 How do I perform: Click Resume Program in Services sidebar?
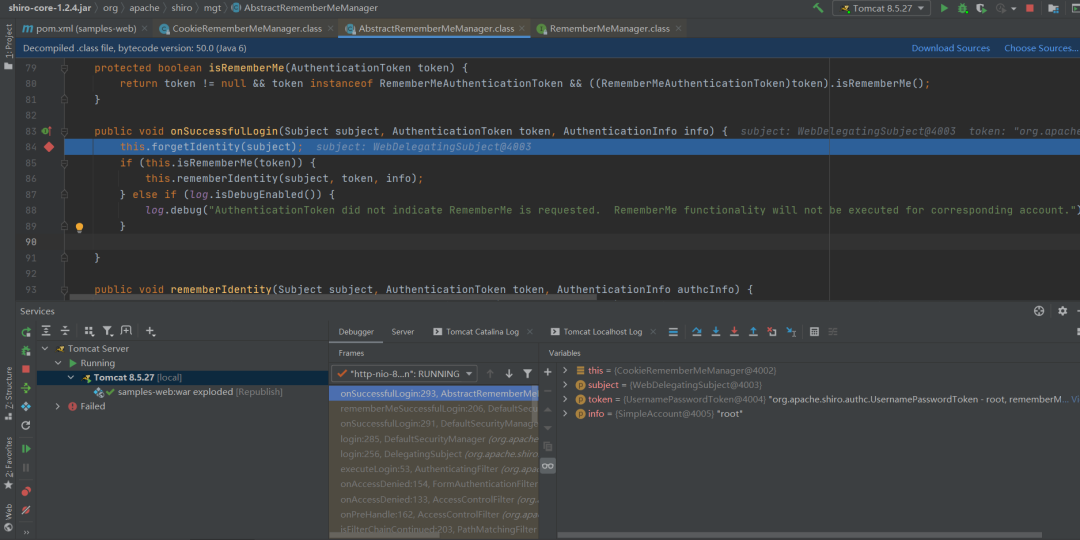point(26,448)
